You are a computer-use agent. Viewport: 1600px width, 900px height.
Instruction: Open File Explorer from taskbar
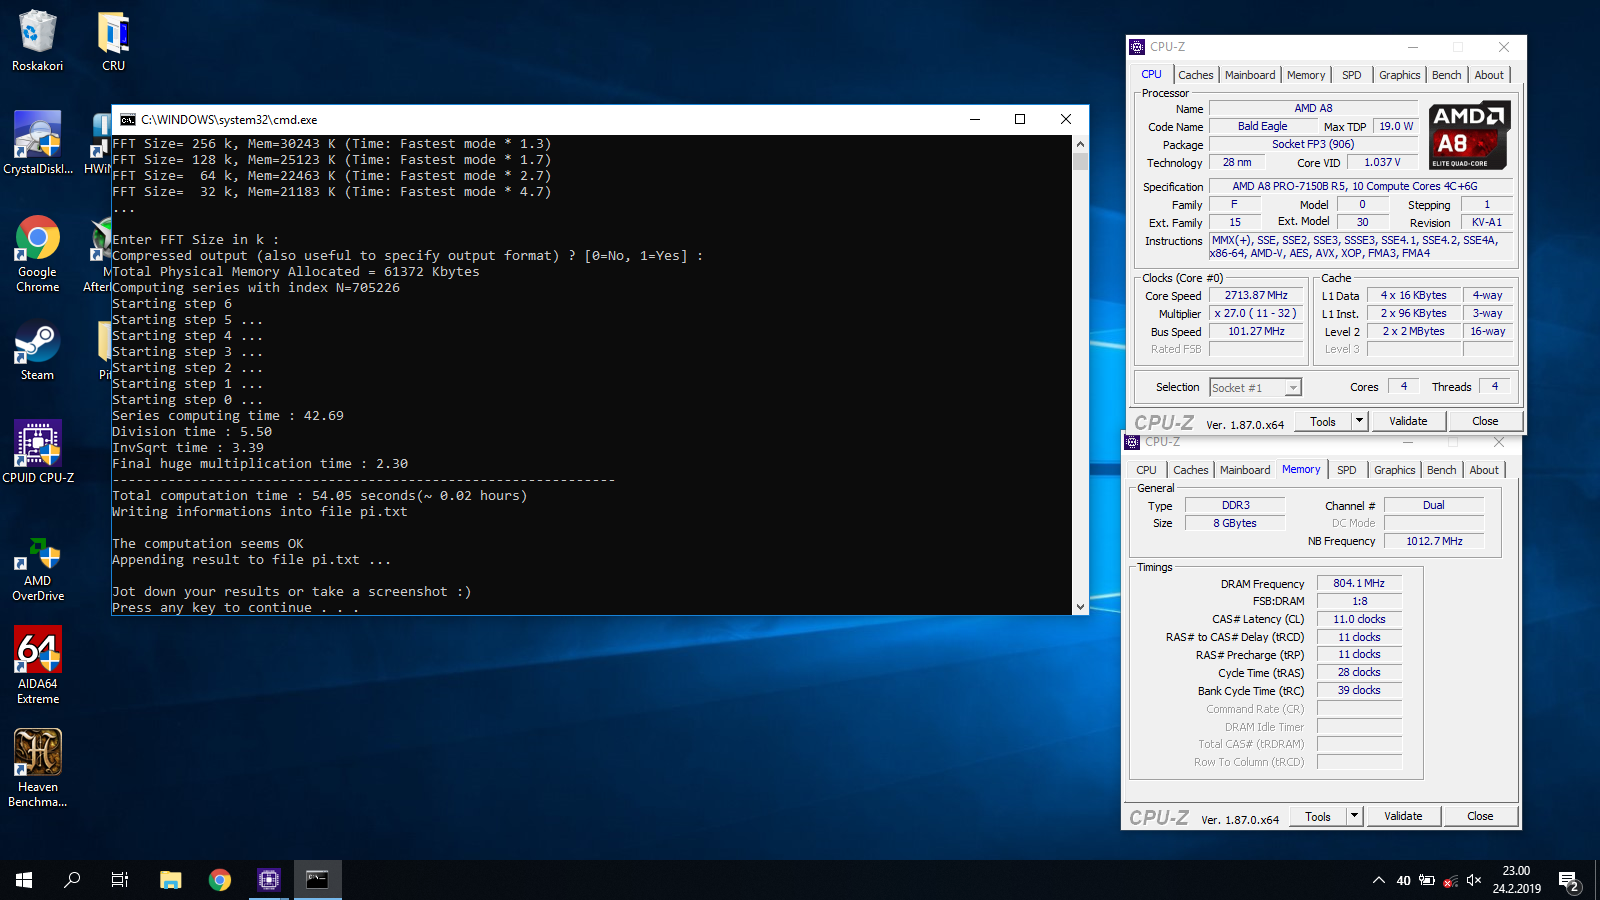tap(171, 880)
